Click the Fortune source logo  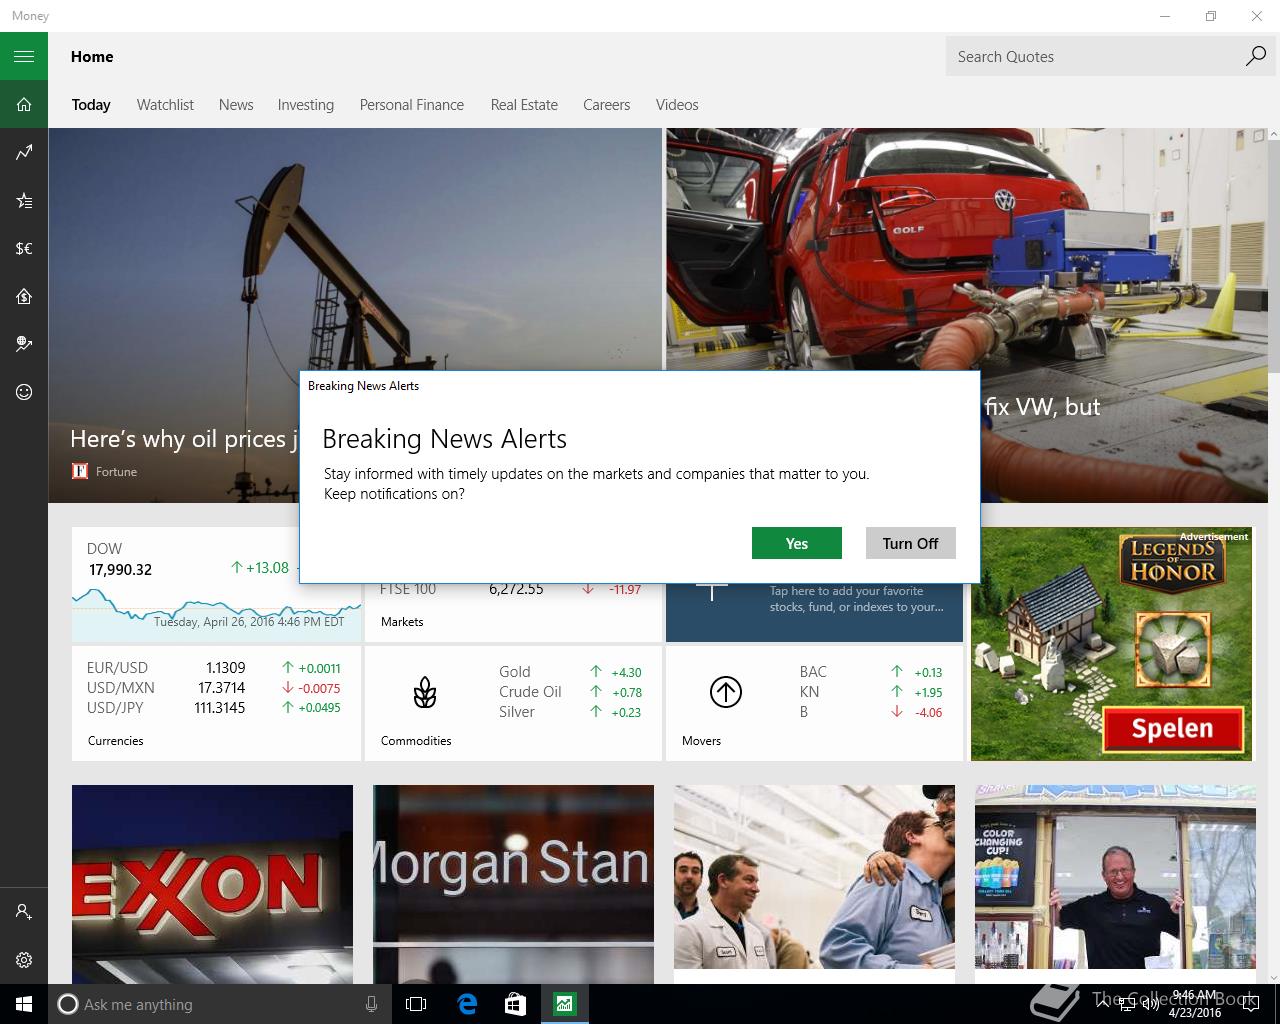(80, 471)
